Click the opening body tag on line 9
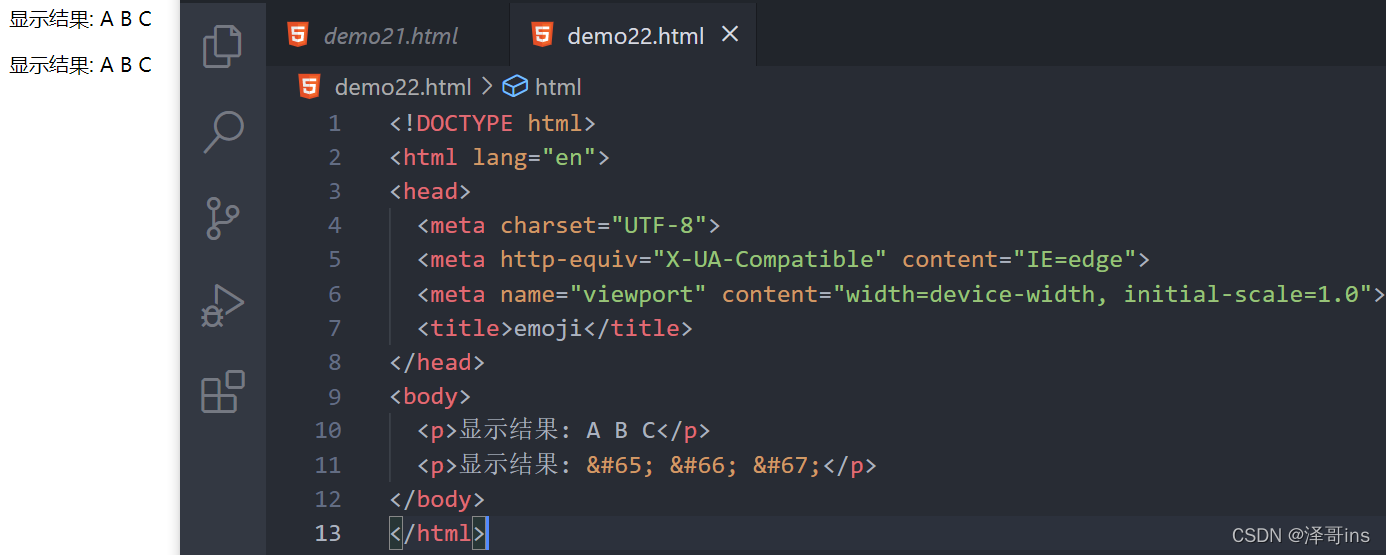This screenshot has width=1386, height=555. tap(430, 397)
